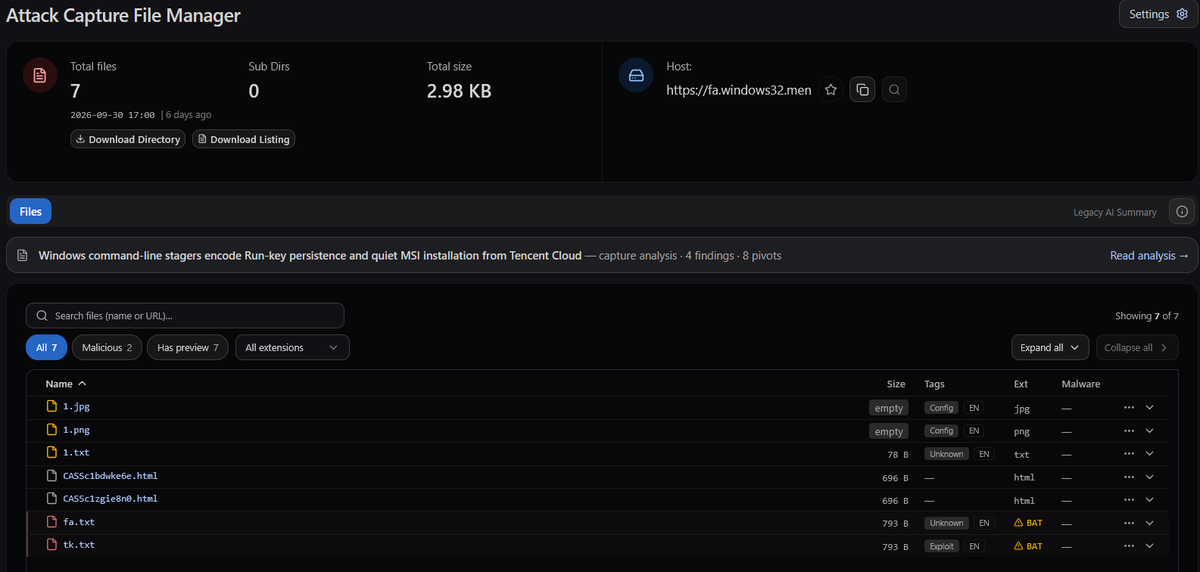Open more options for 1.txt row
This screenshot has height=572, width=1200.
tap(1129, 453)
